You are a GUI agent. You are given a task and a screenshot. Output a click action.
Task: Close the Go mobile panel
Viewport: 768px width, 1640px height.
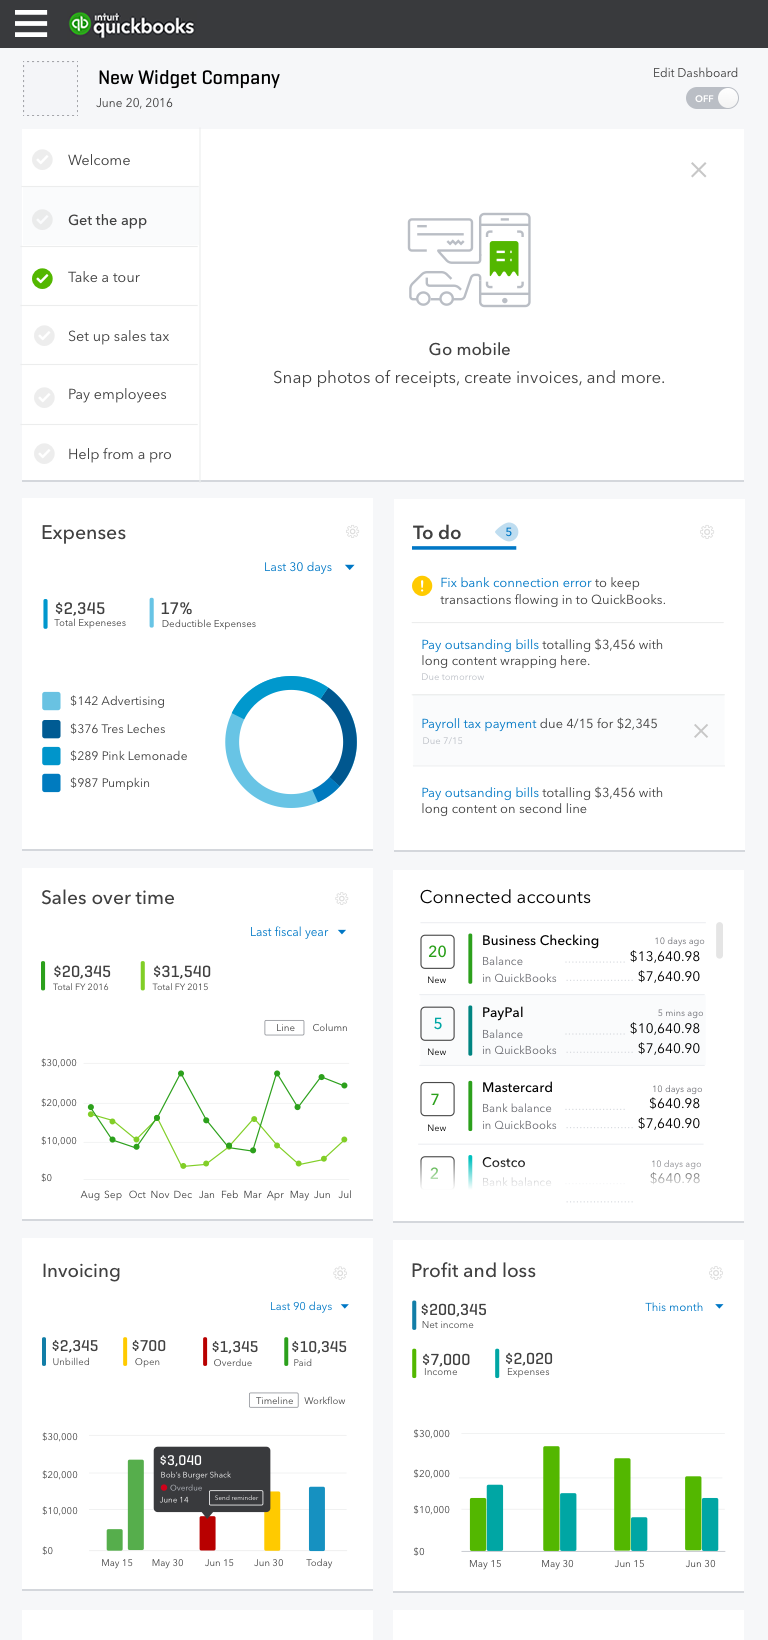tap(699, 170)
